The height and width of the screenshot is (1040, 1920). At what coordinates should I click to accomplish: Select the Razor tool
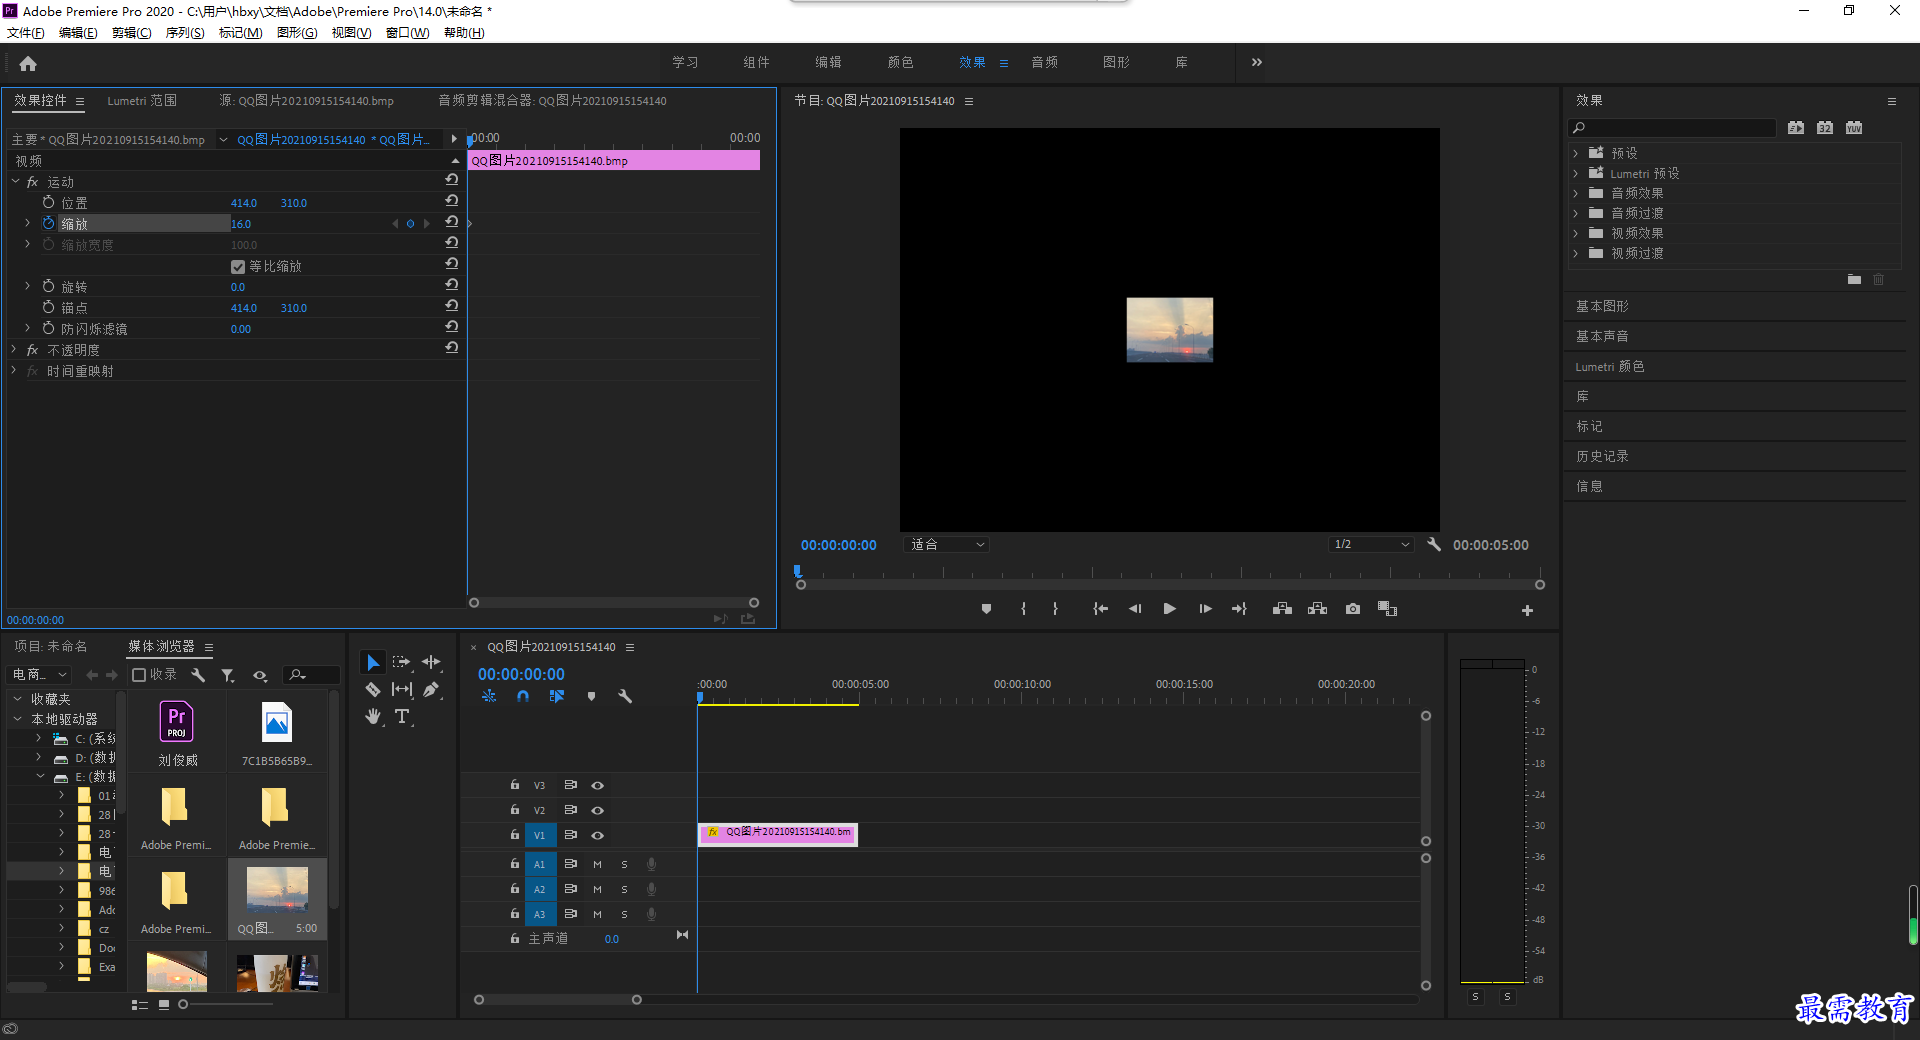click(x=372, y=690)
